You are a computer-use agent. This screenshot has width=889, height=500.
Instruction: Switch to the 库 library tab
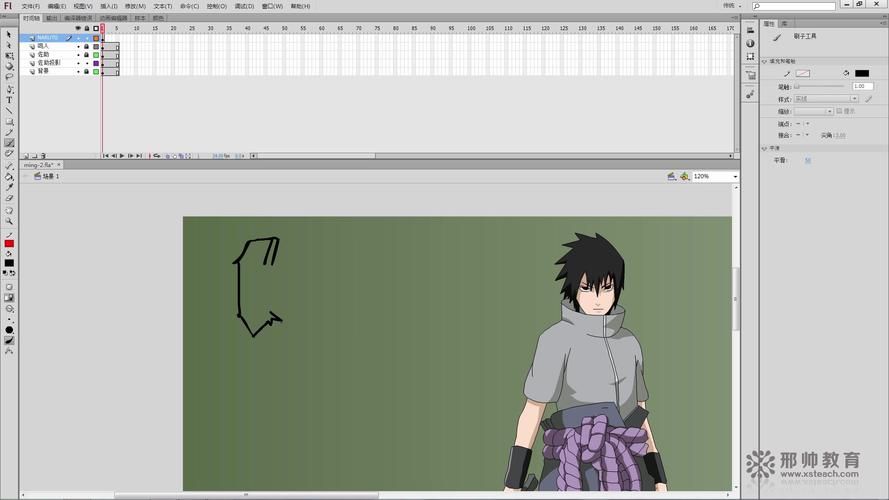[785, 23]
